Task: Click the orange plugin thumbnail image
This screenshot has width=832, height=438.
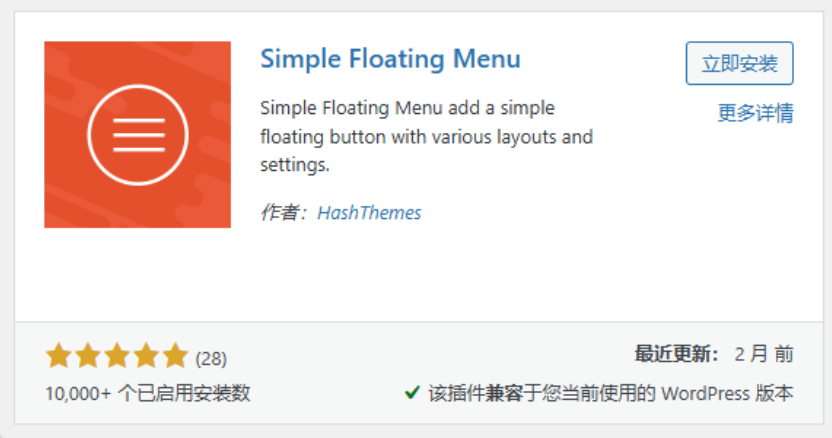Action: tap(137, 134)
